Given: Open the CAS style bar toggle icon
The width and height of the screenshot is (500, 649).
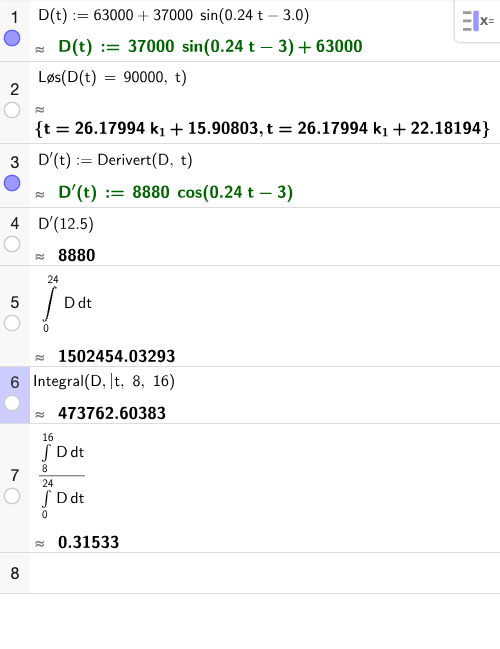Looking at the screenshot, I should [x=478, y=21].
